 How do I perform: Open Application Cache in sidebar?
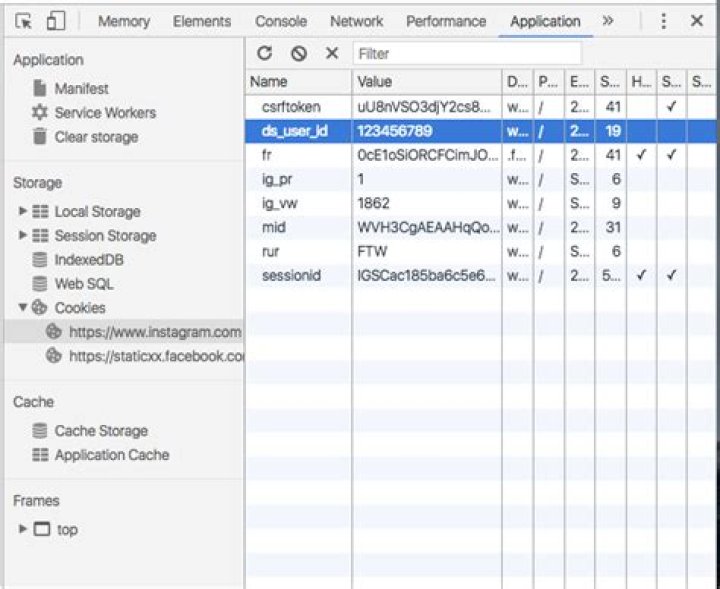(112, 454)
